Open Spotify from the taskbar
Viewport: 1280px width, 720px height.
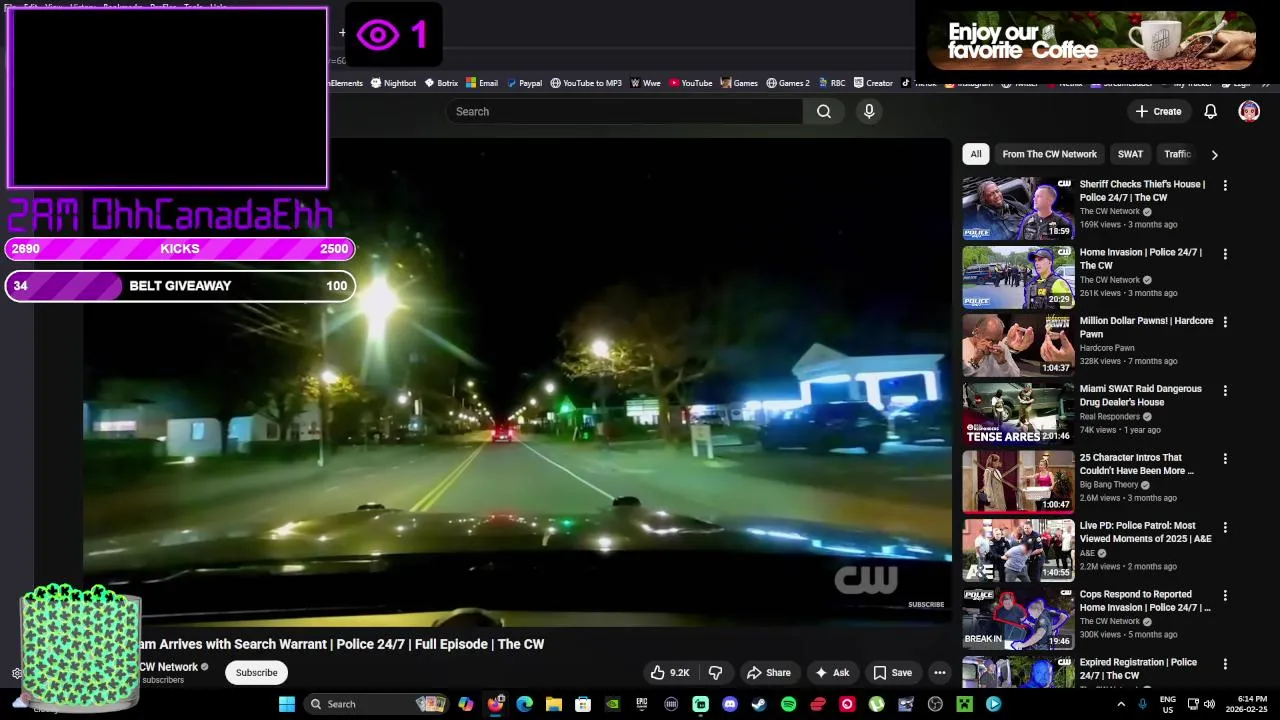click(788, 704)
